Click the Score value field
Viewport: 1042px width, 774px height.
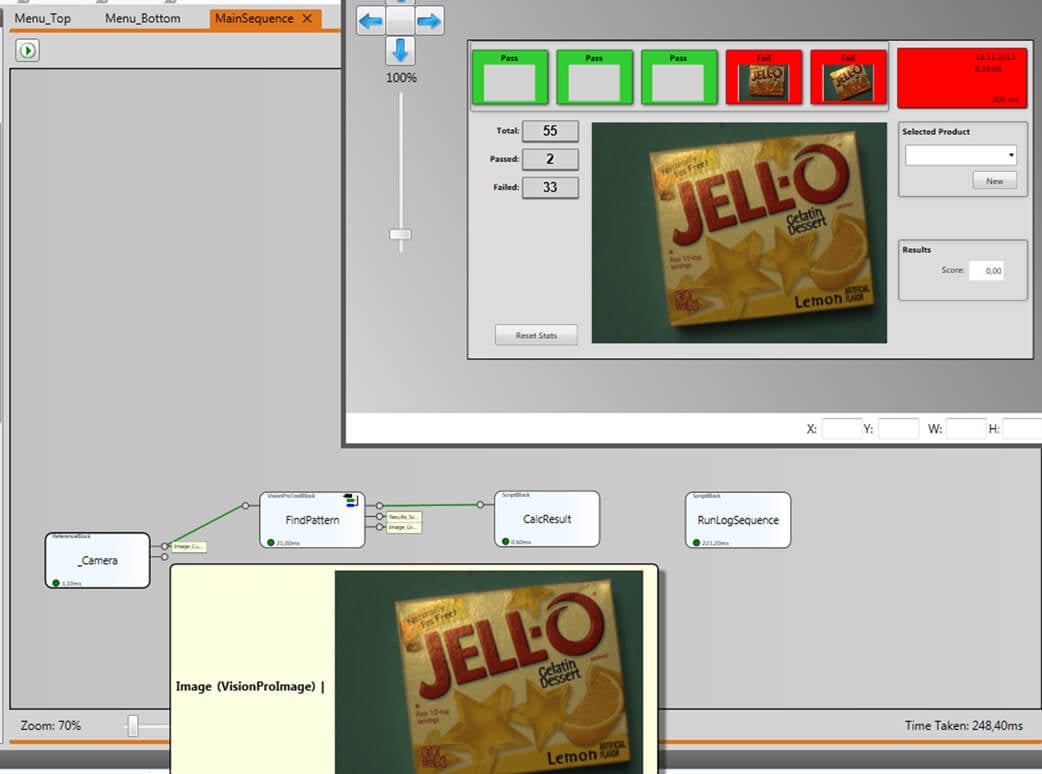point(985,270)
